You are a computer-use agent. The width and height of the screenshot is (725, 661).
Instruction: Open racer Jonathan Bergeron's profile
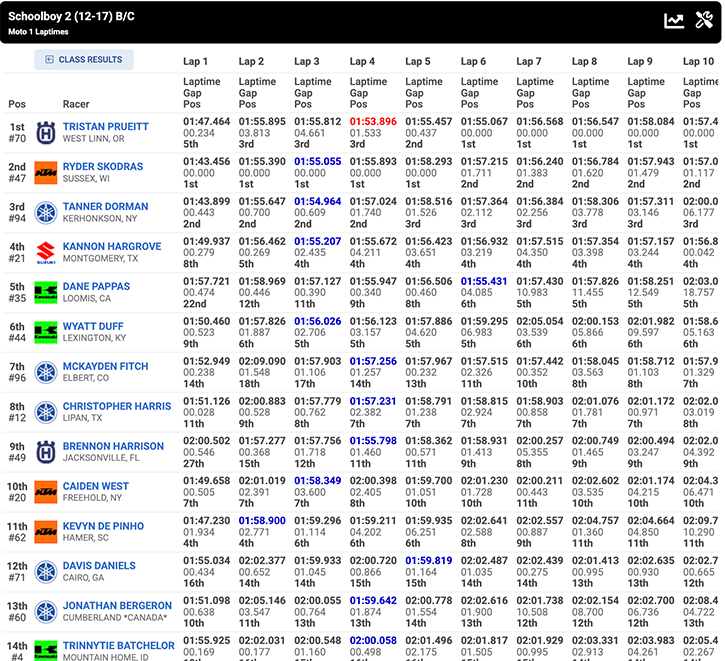tap(117, 606)
